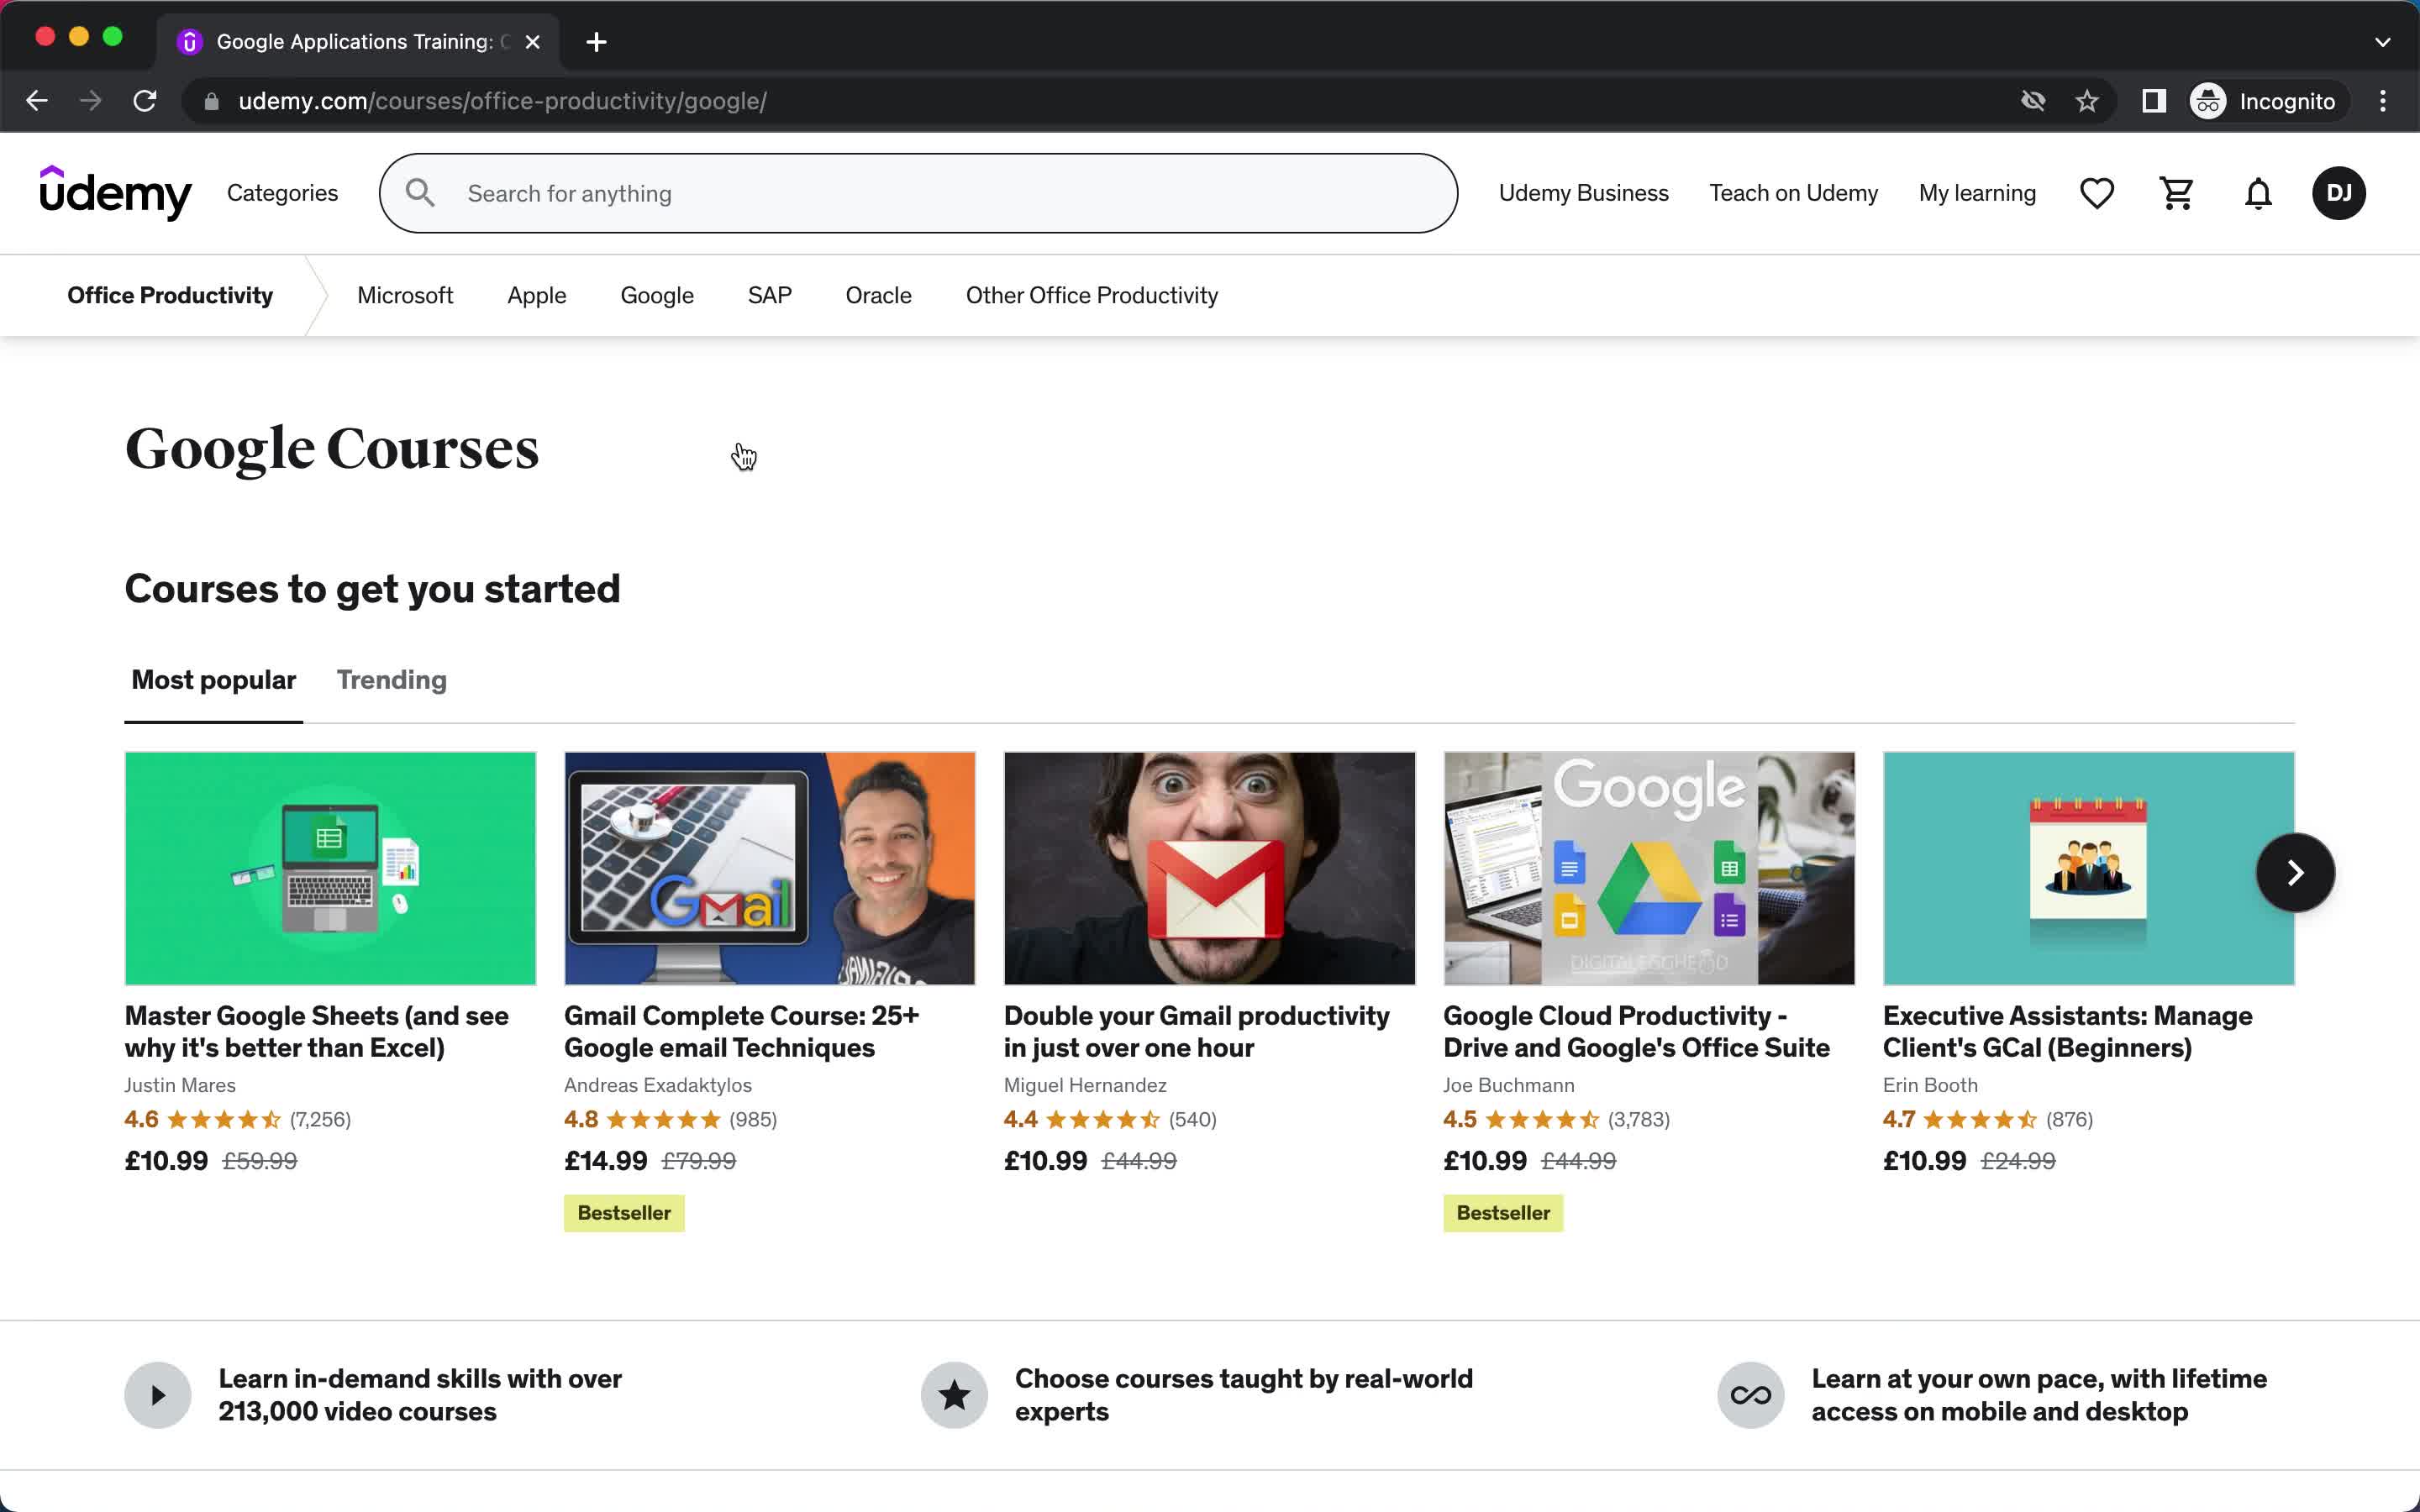
Task: Open Udemy Business page
Action: coord(1582,193)
